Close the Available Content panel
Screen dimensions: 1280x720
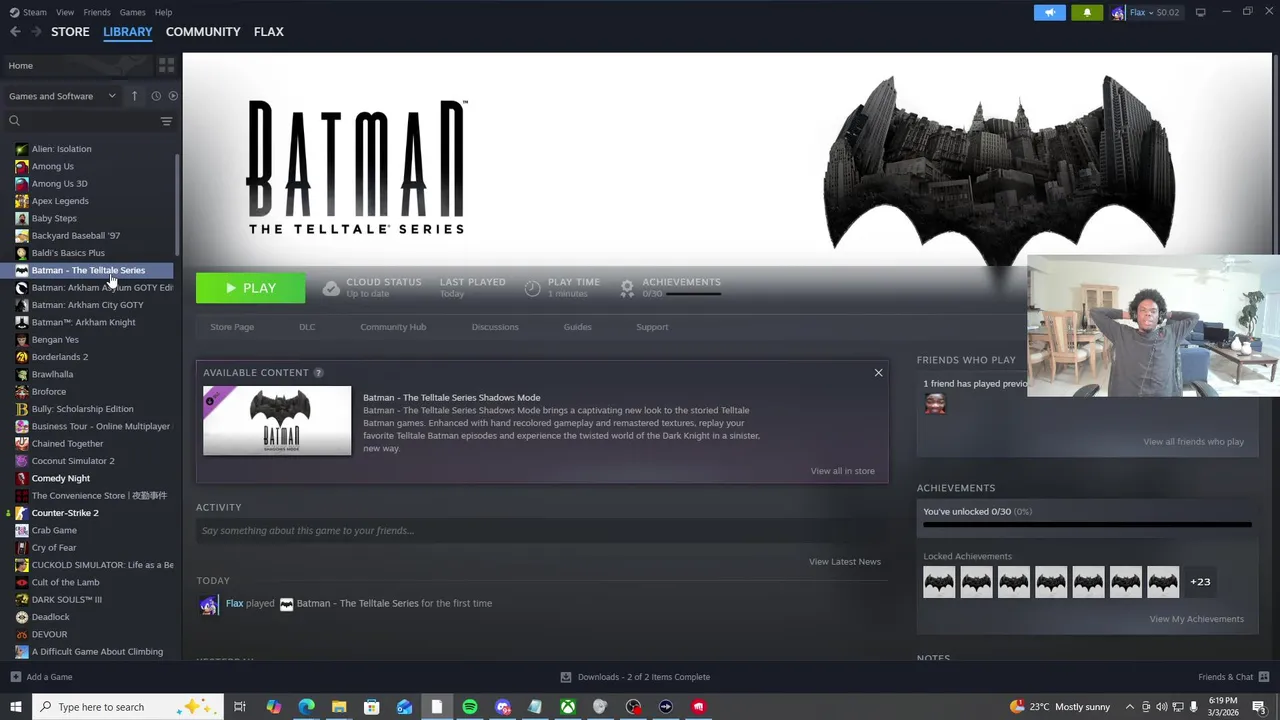[878, 373]
